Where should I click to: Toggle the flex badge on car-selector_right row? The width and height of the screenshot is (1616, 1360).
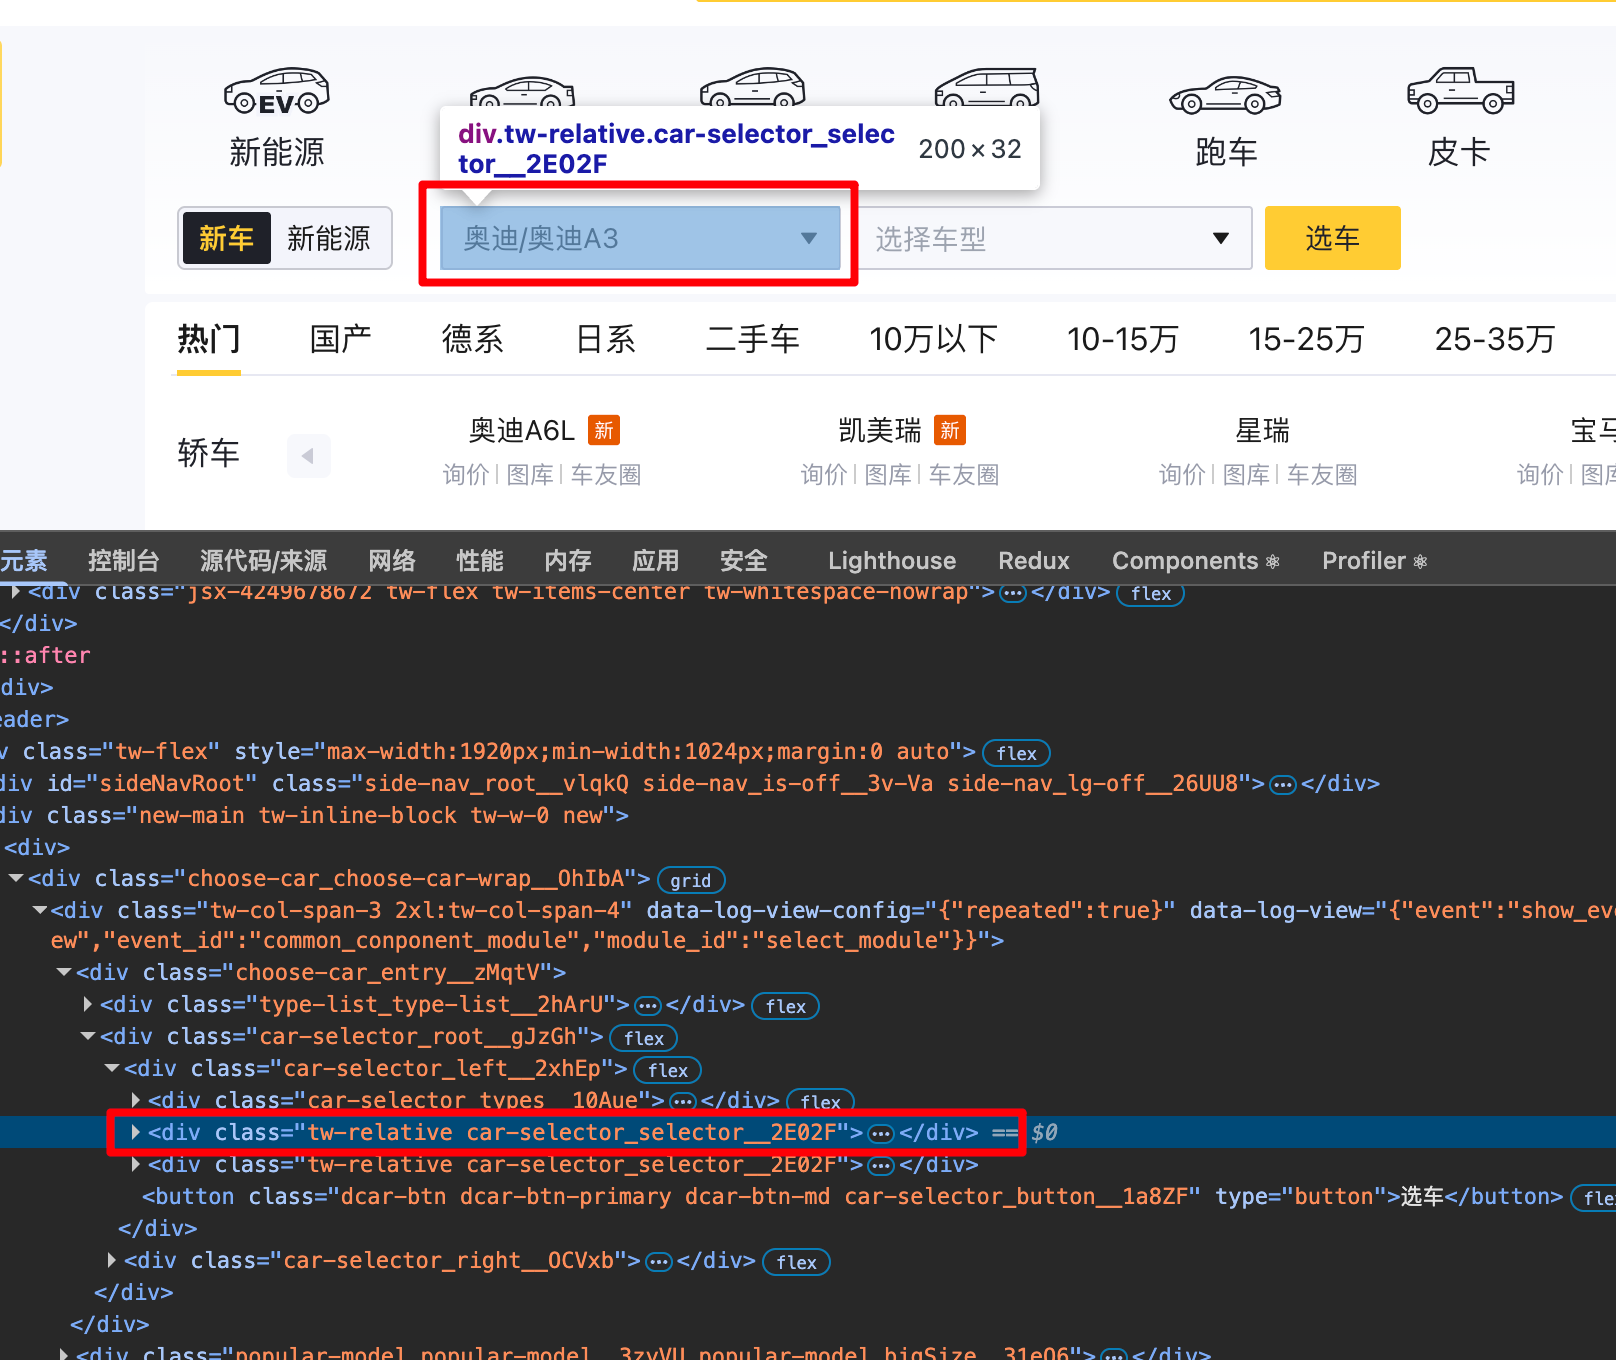(x=797, y=1262)
